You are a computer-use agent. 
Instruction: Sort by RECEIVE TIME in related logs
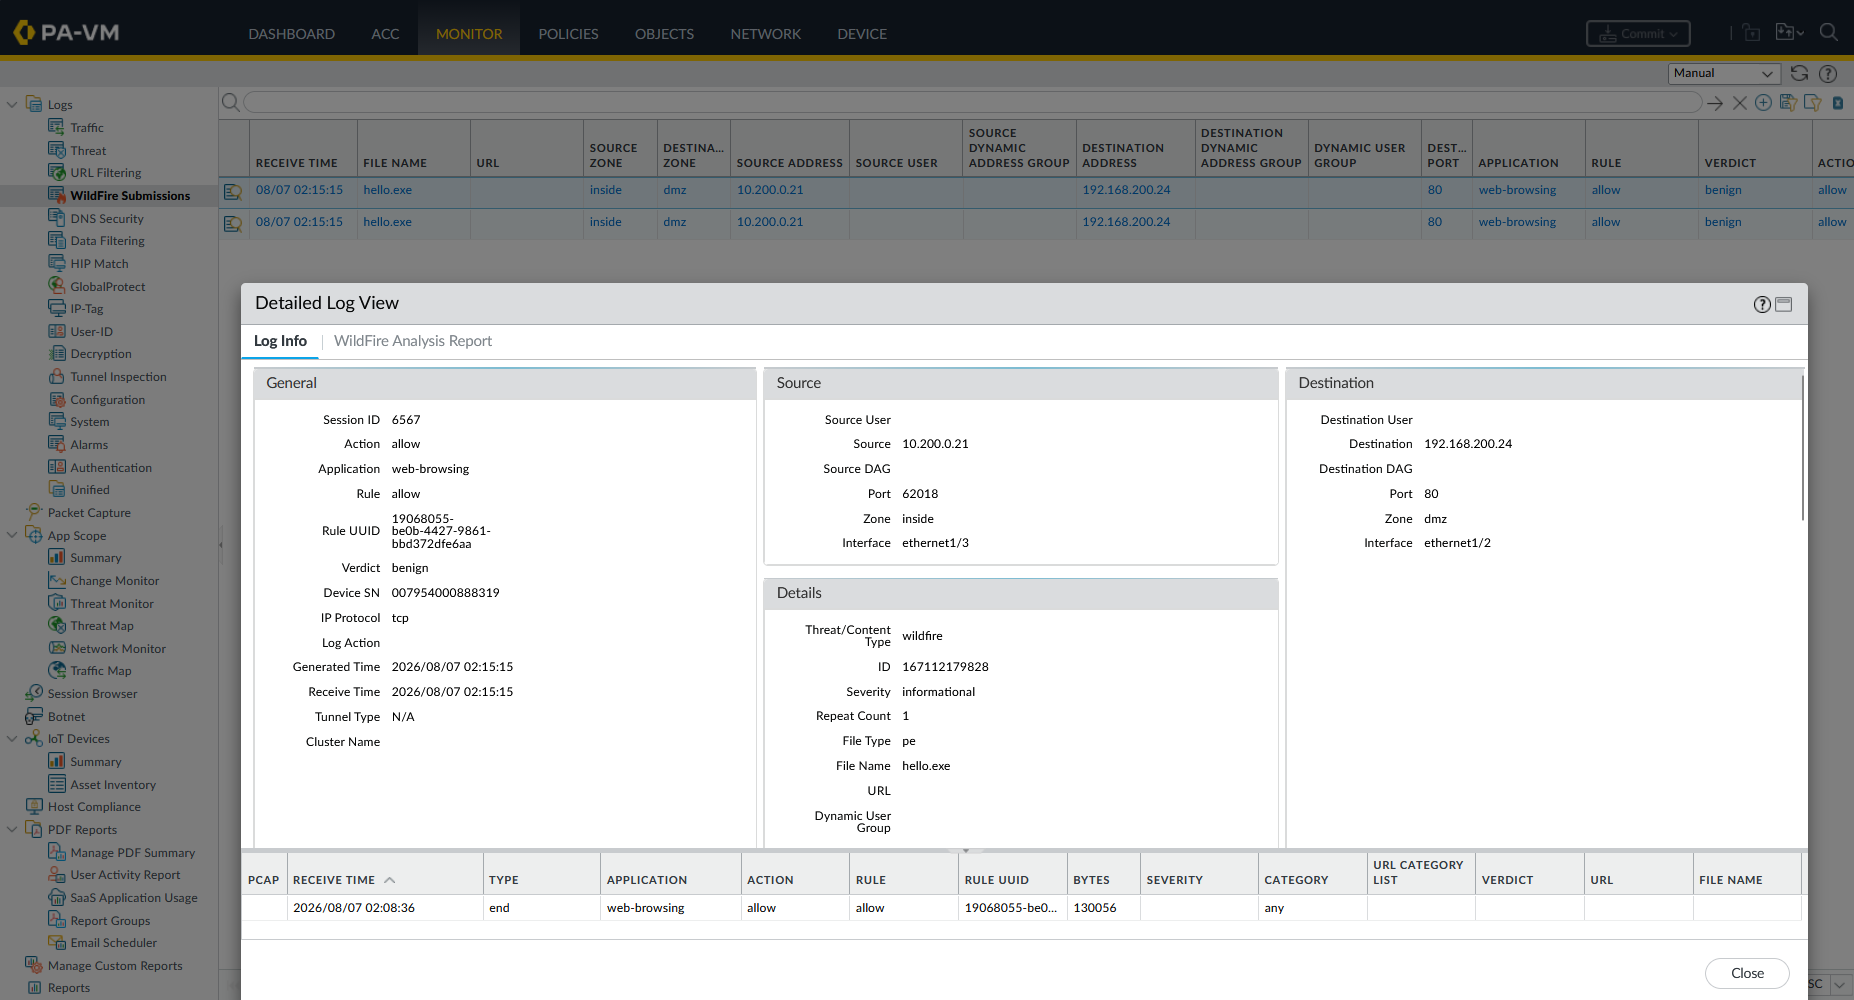(334, 880)
